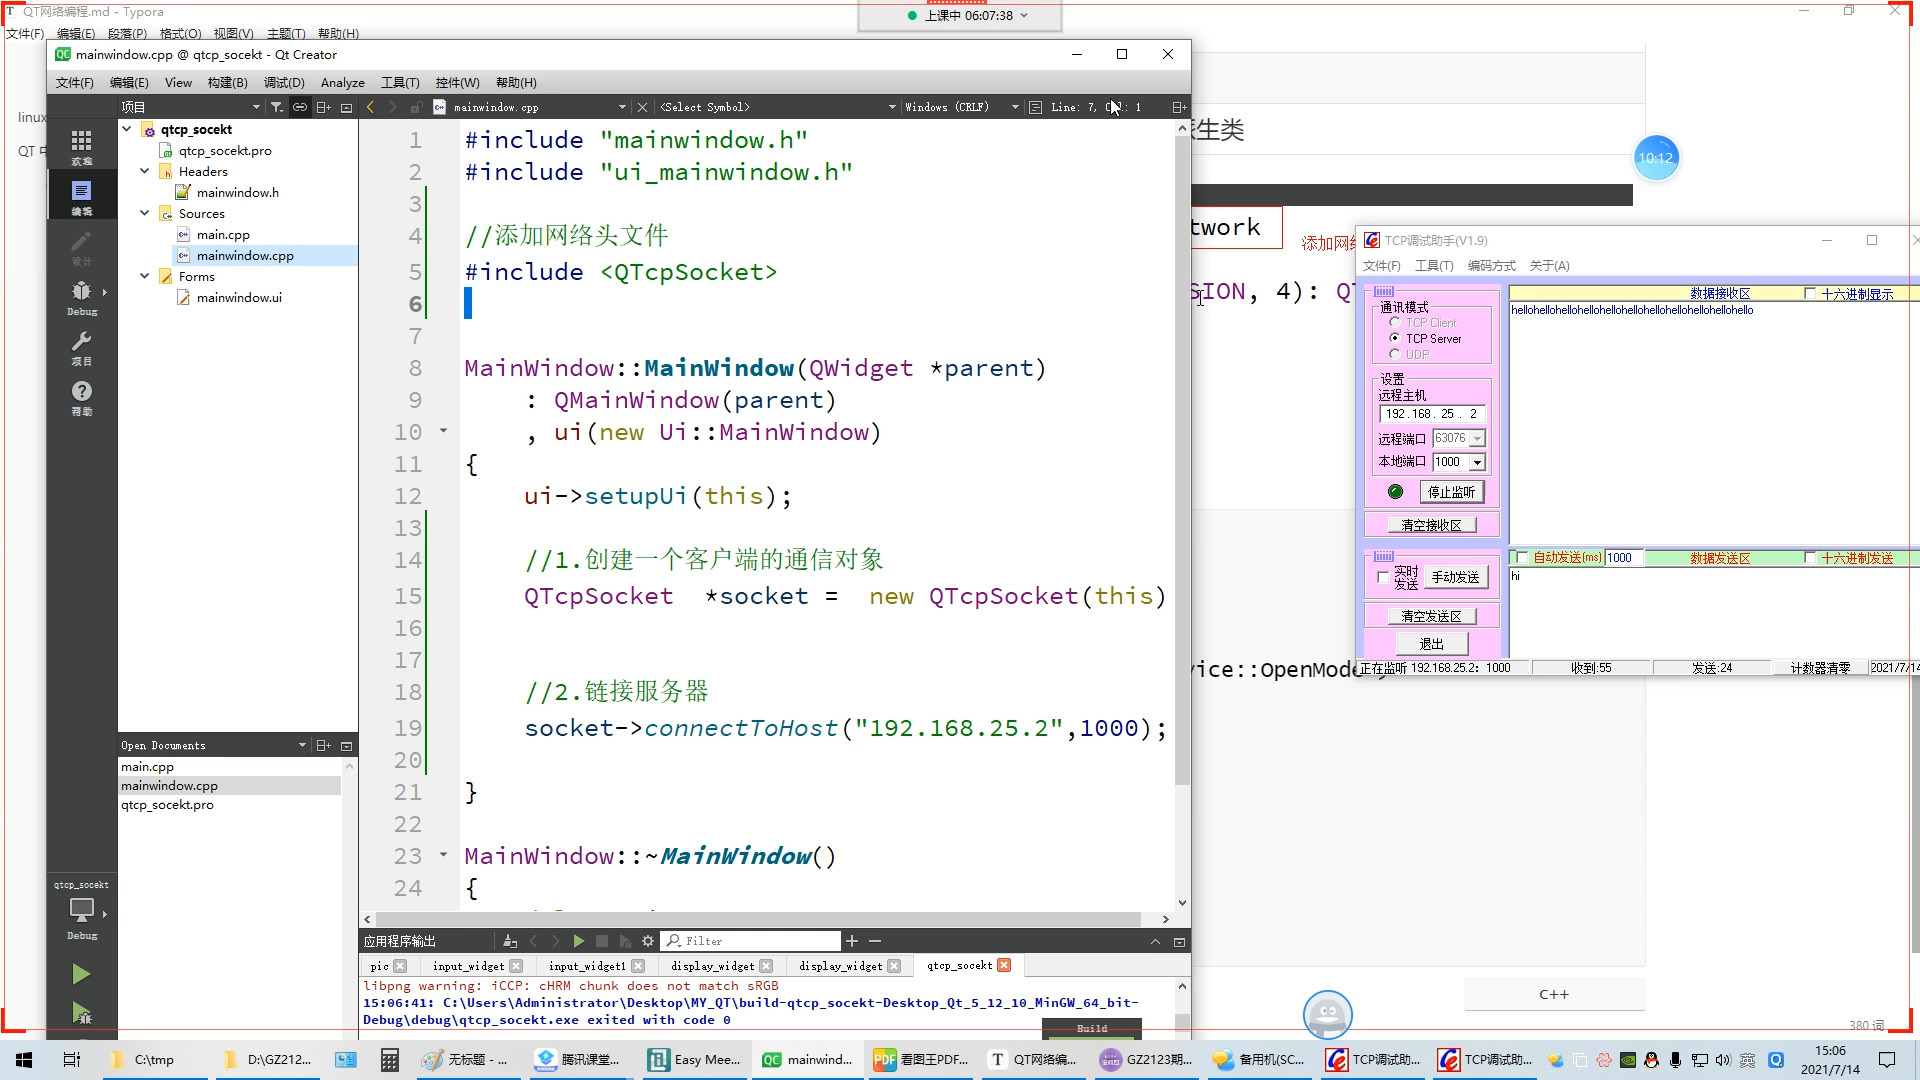Open 构建(B) Build menu
Screen dimensions: 1920x1080
point(227,82)
